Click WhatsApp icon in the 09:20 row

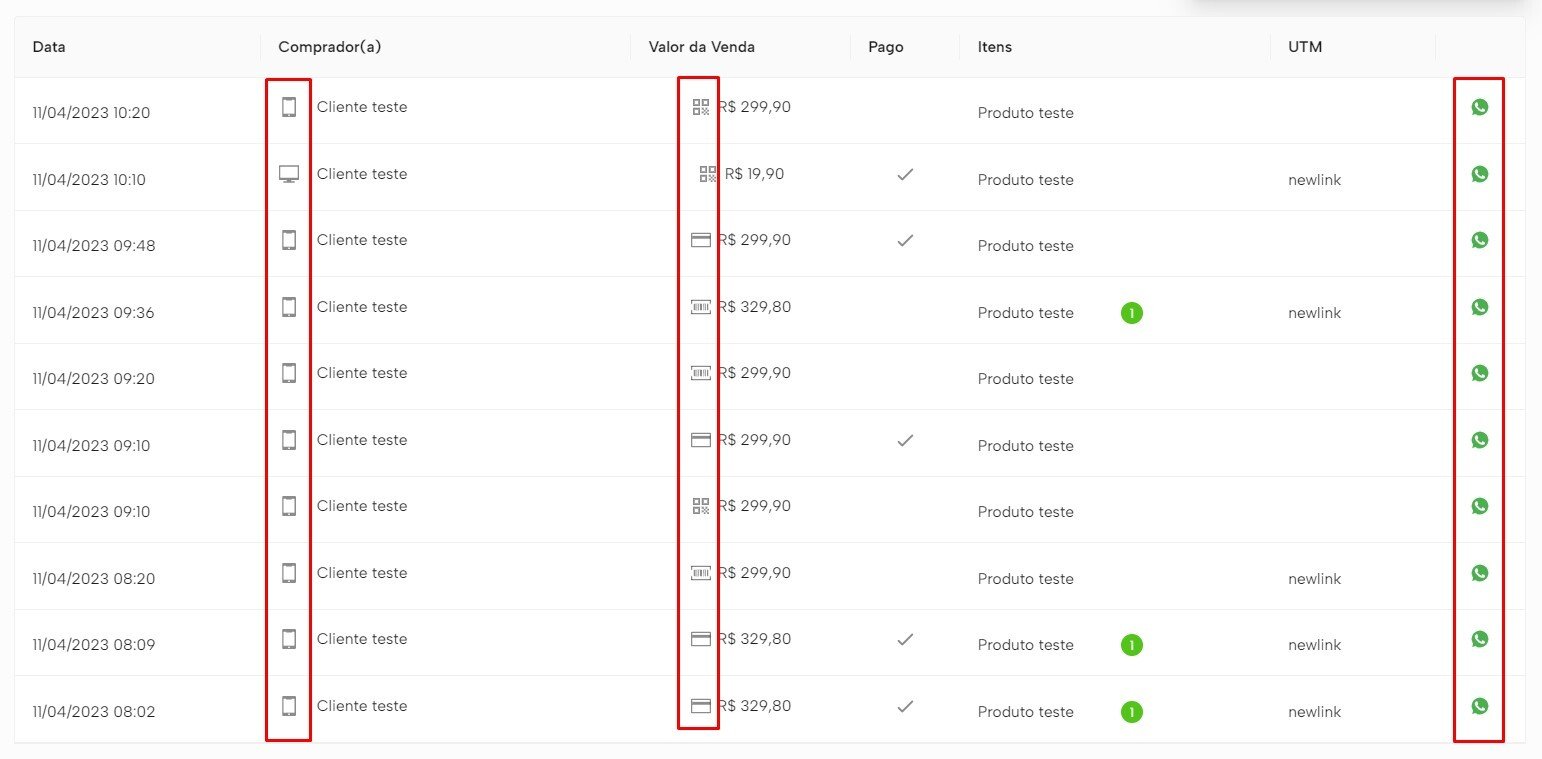click(1479, 373)
